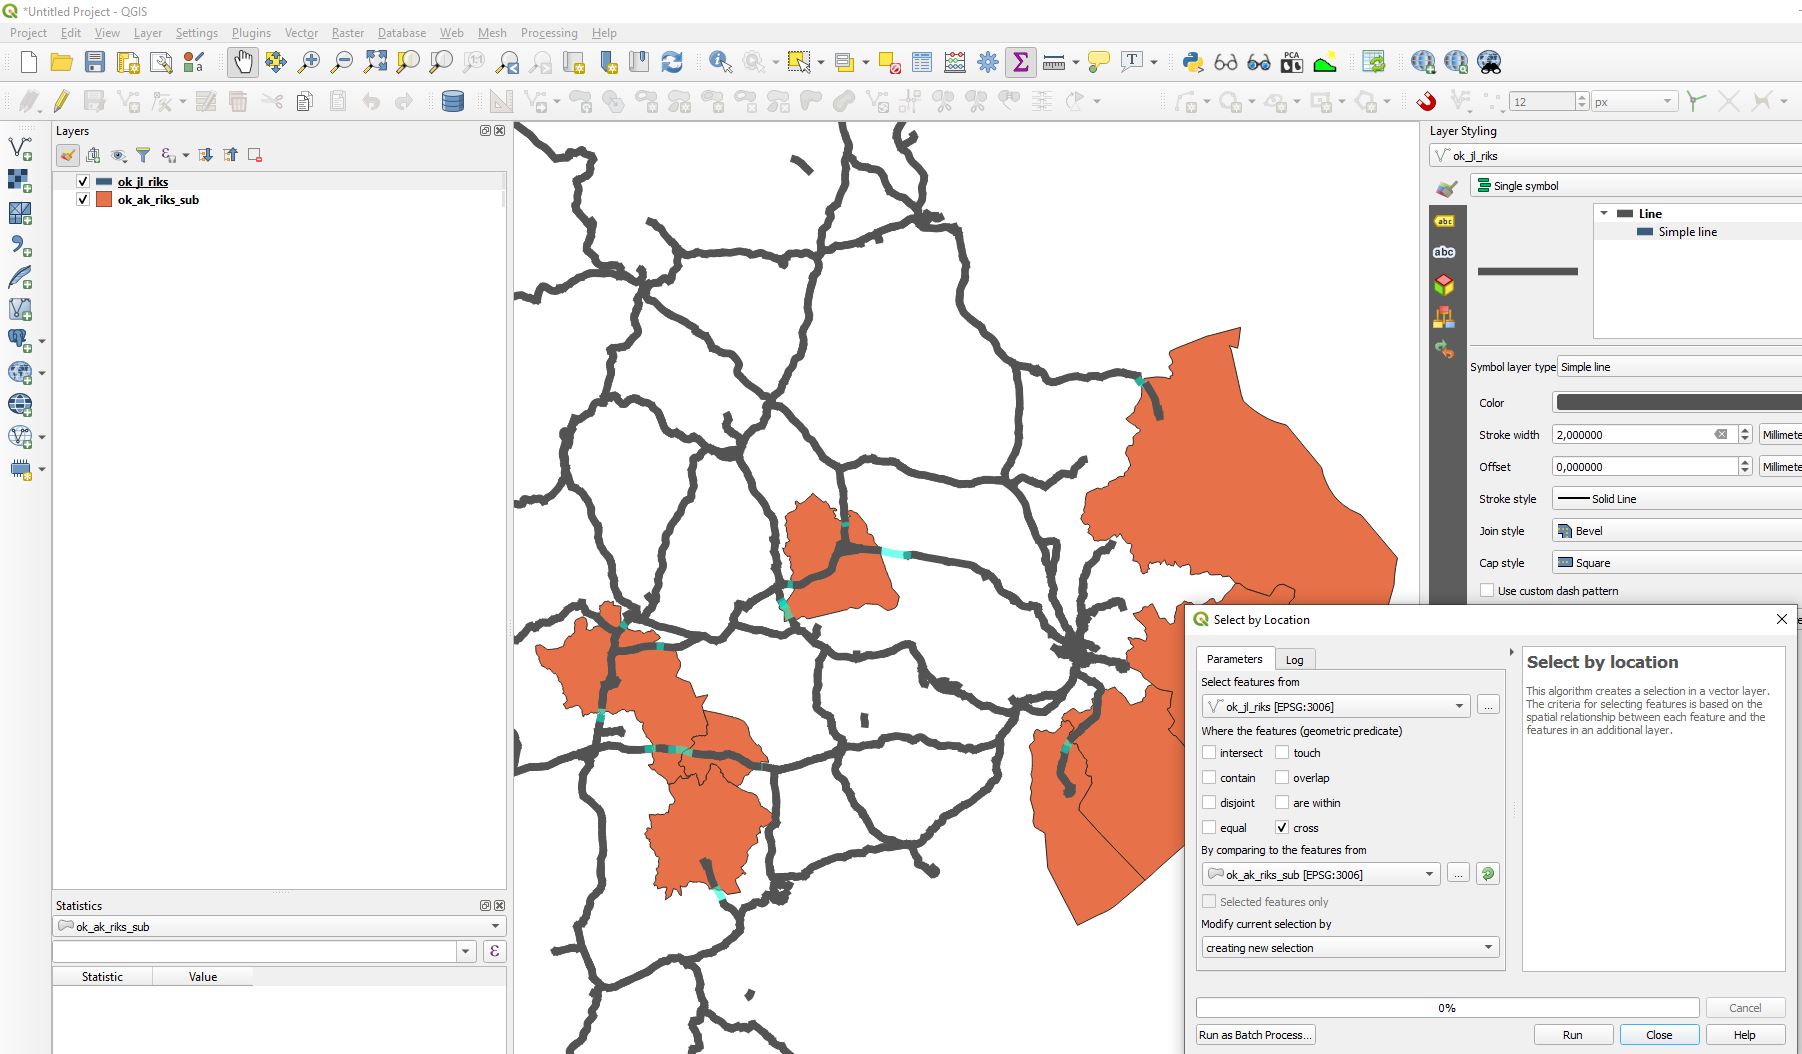Open the attribute table icon
Viewport: 1802px width, 1054px height.
point(922,62)
